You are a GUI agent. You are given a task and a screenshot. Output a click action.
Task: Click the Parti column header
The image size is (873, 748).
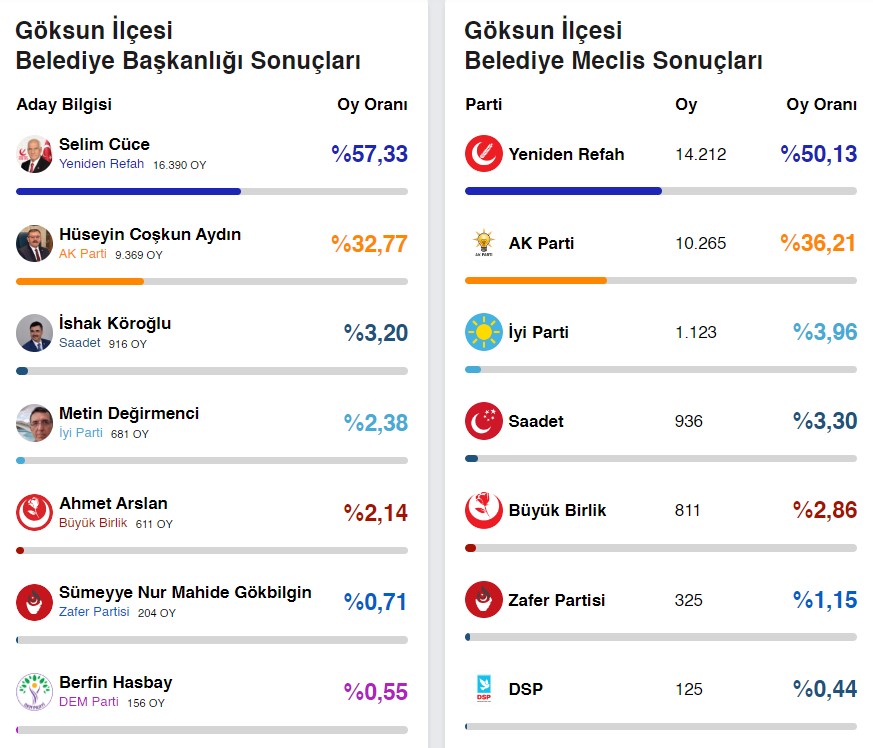point(484,105)
